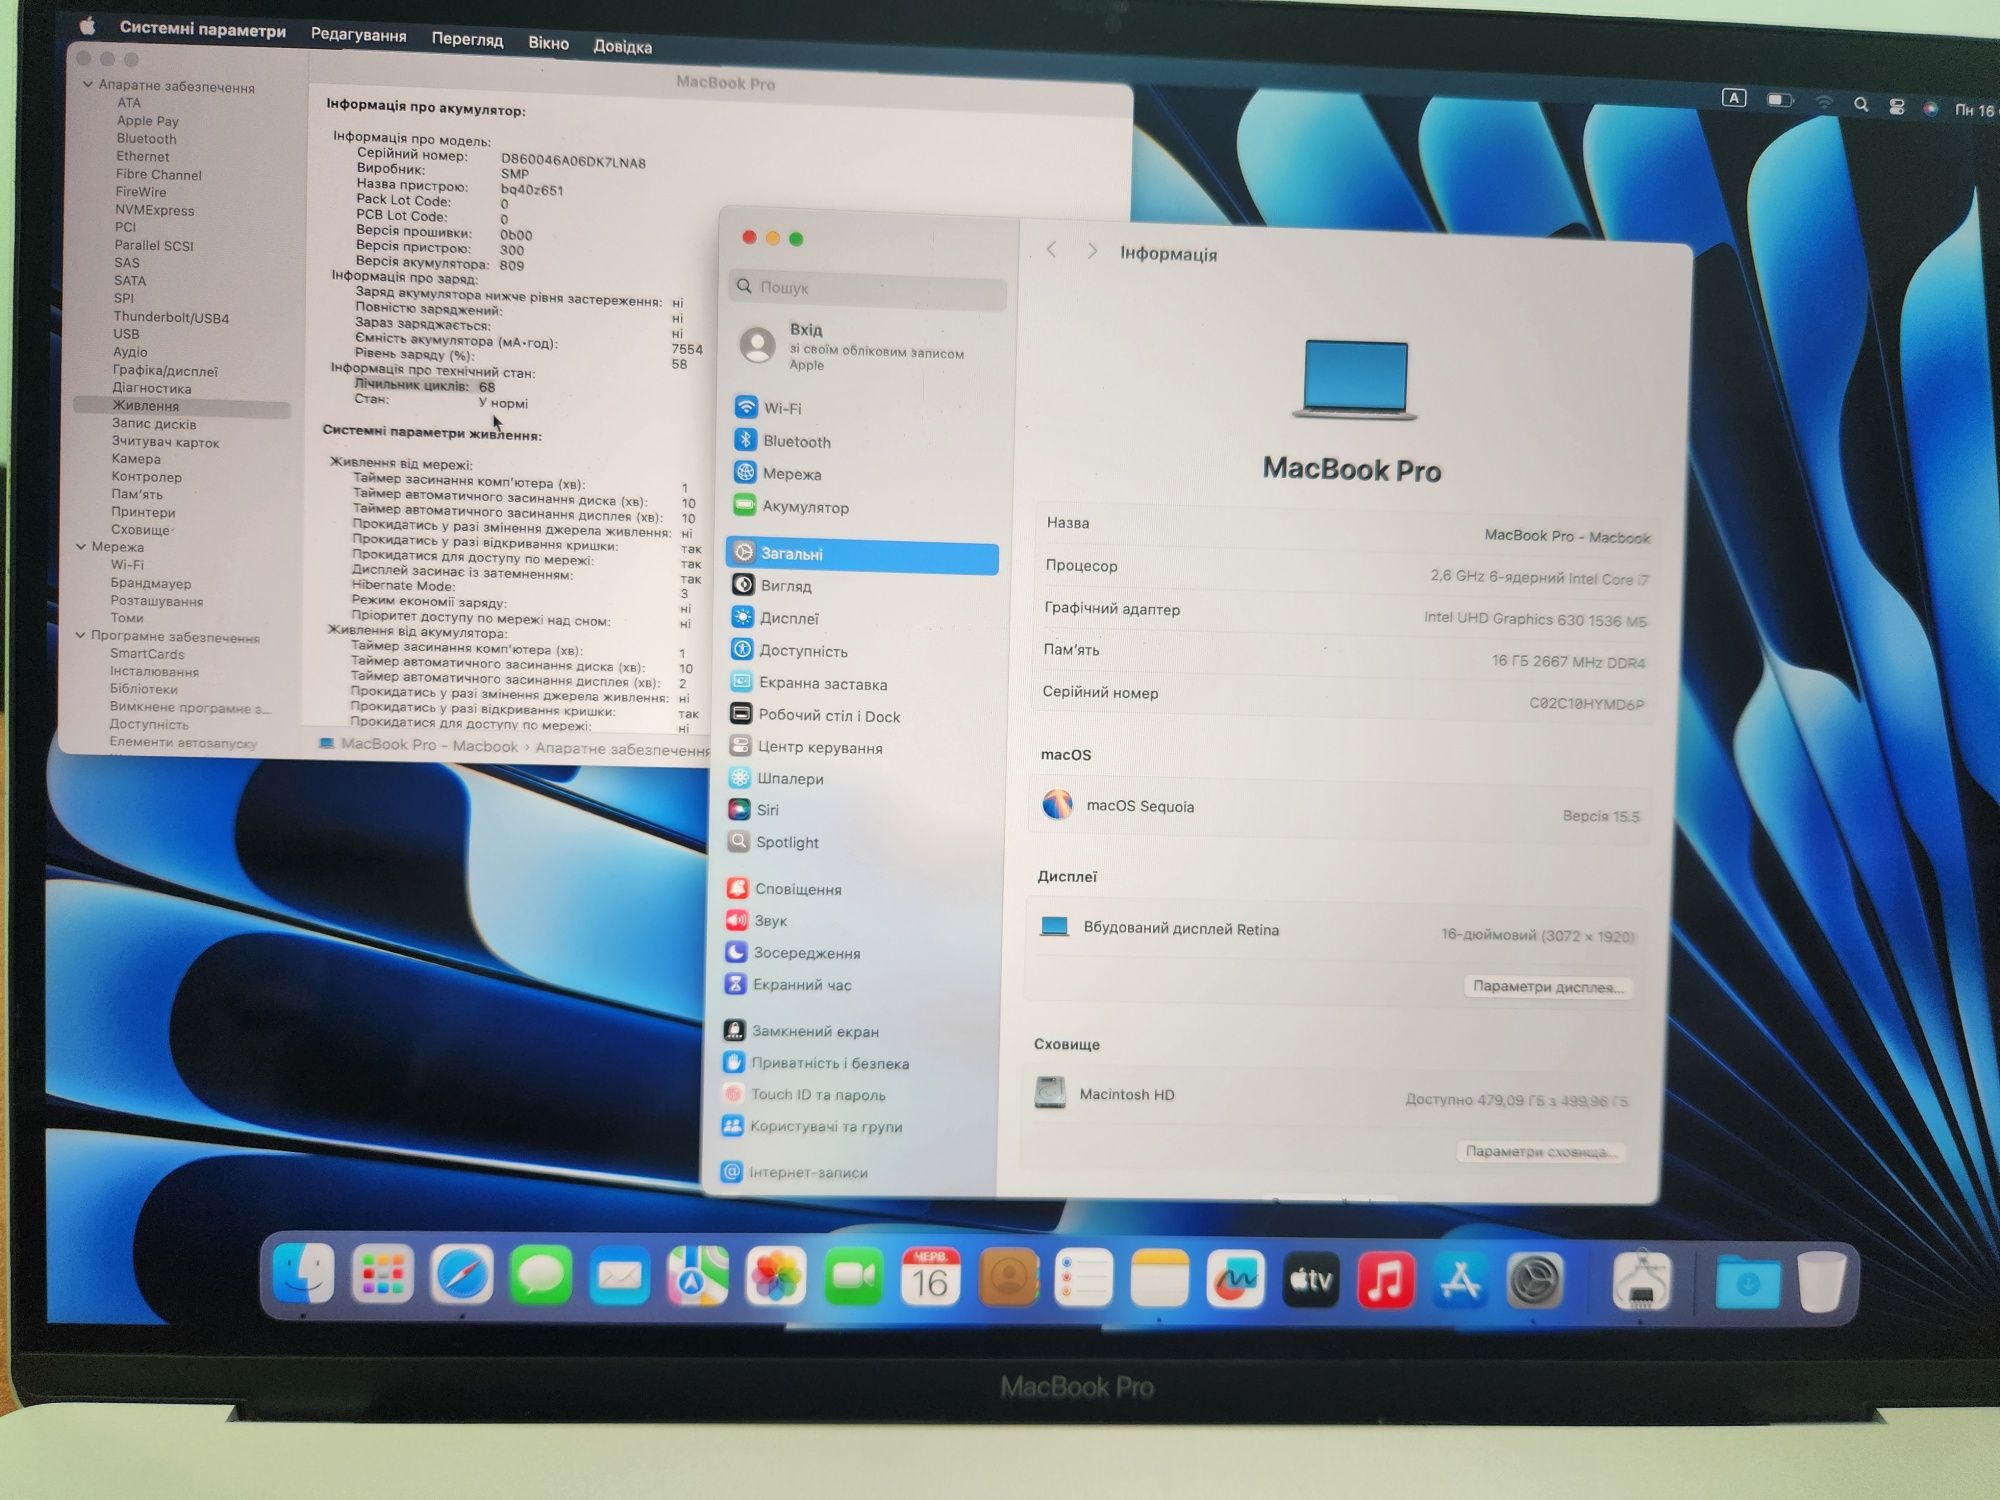Open Photos app in the Dock
The height and width of the screenshot is (1500, 2000).
coord(776,1277)
